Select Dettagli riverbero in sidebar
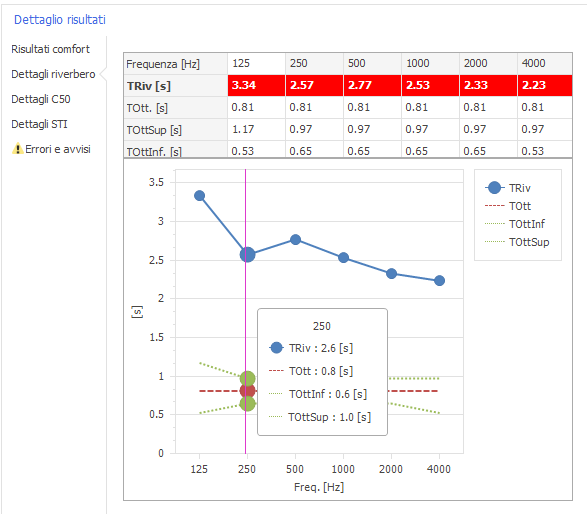Viewport: 587px width, 514px height. [x=53, y=74]
